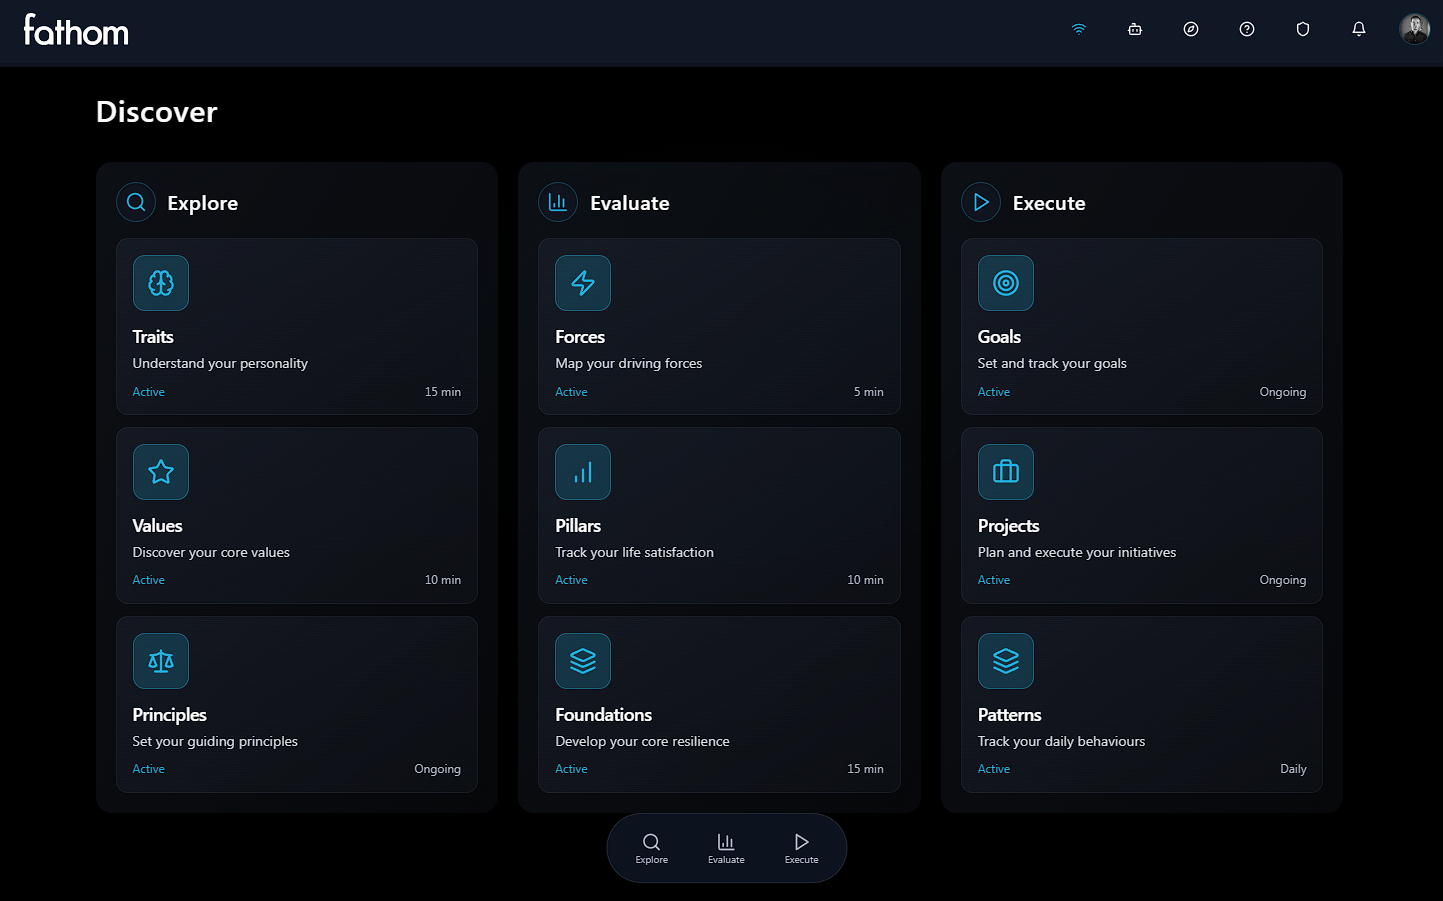Select the Projects briefcase icon

click(x=1005, y=471)
